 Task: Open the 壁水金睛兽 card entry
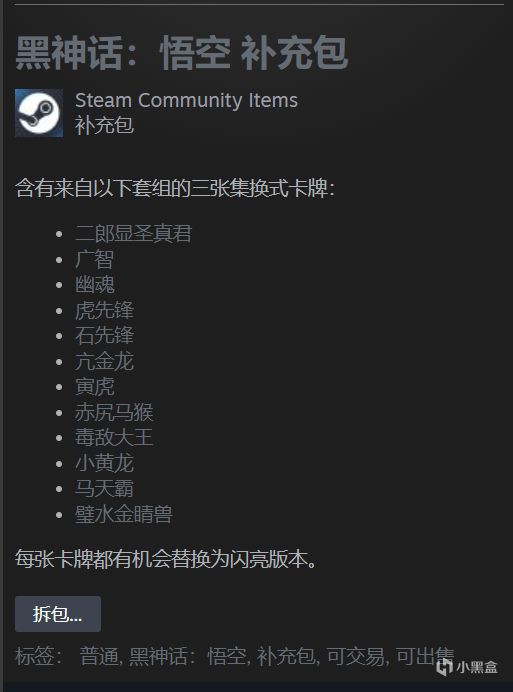point(124,514)
